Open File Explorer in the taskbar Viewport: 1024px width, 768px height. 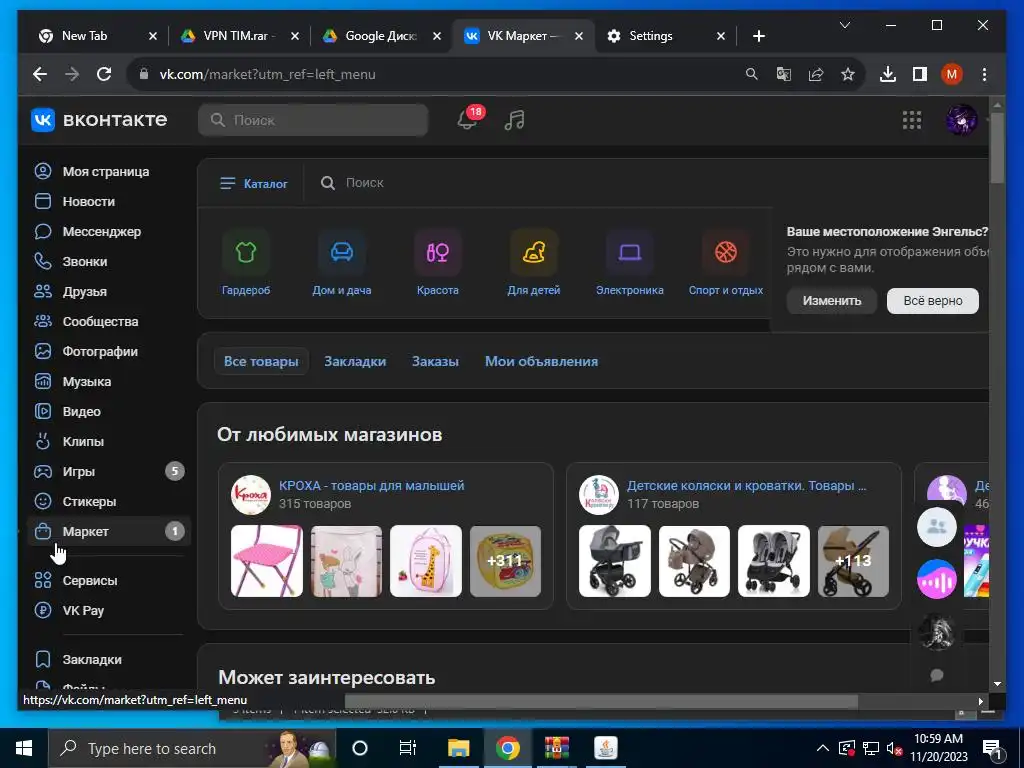point(458,748)
